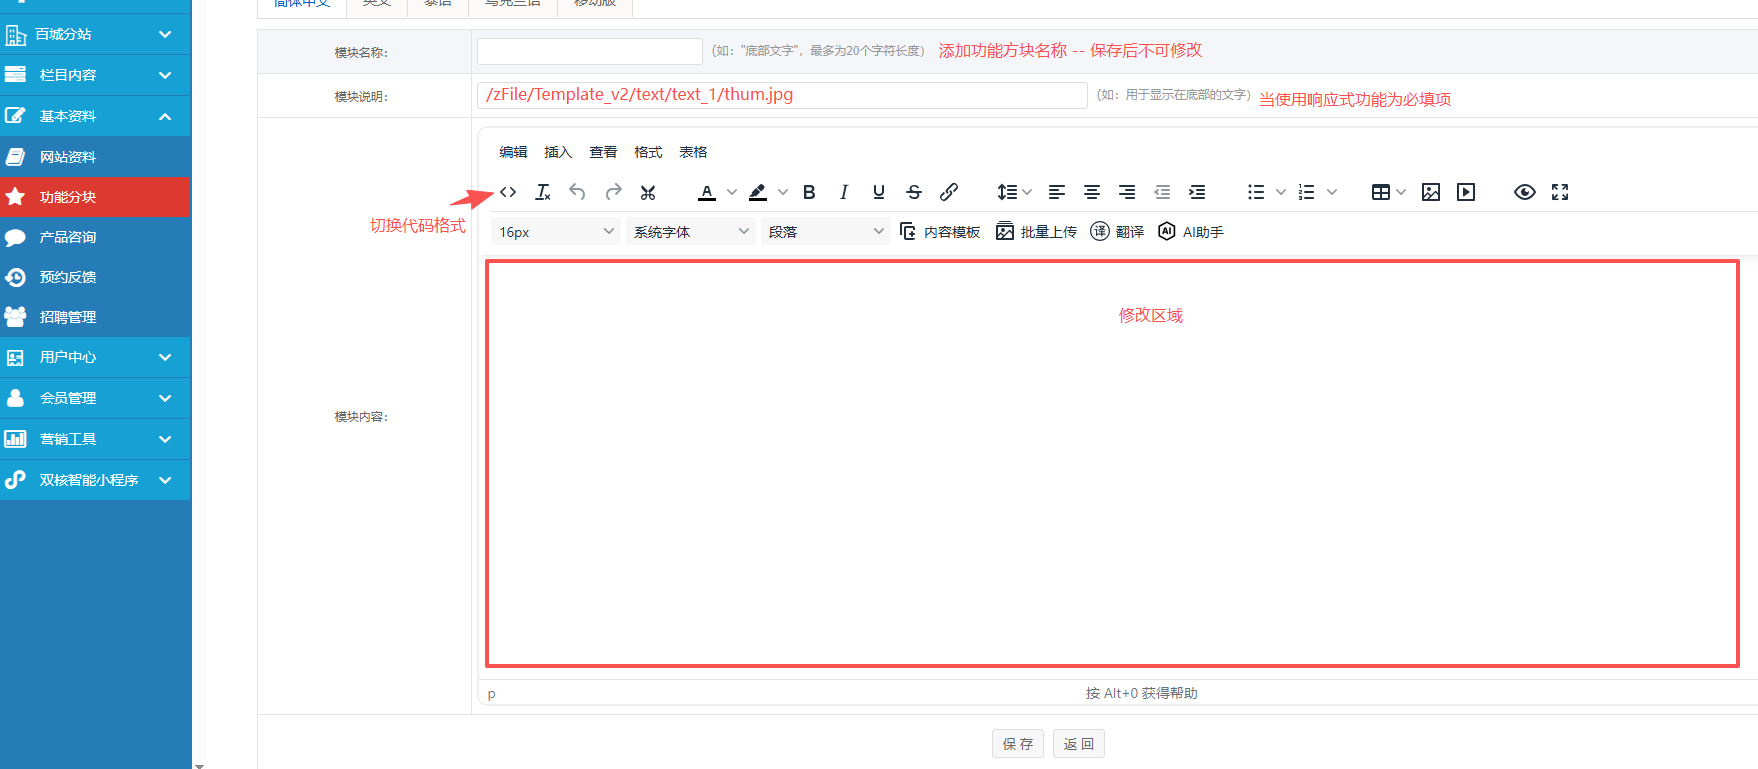1758x769 pixels.
Task: Toggle bold formatting
Action: 809,192
